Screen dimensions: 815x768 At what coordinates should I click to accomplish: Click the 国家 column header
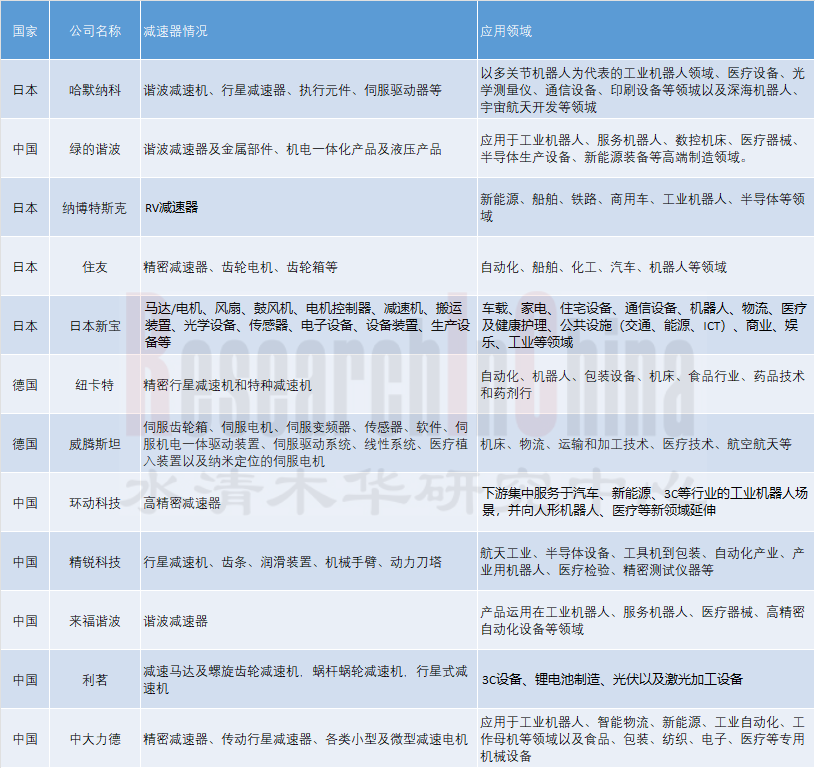[x=25, y=31]
